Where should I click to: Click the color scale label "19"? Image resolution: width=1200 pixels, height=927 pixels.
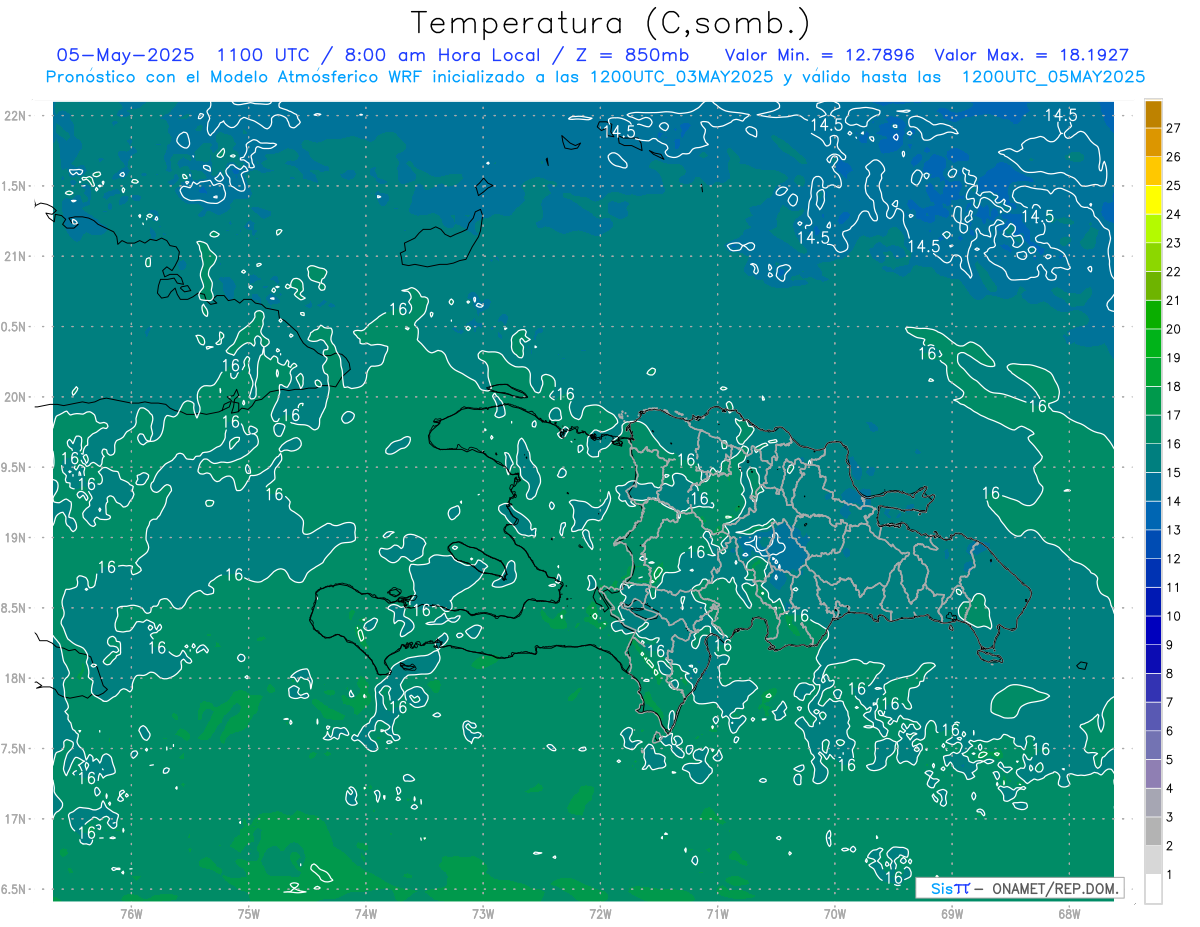(x=1174, y=358)
